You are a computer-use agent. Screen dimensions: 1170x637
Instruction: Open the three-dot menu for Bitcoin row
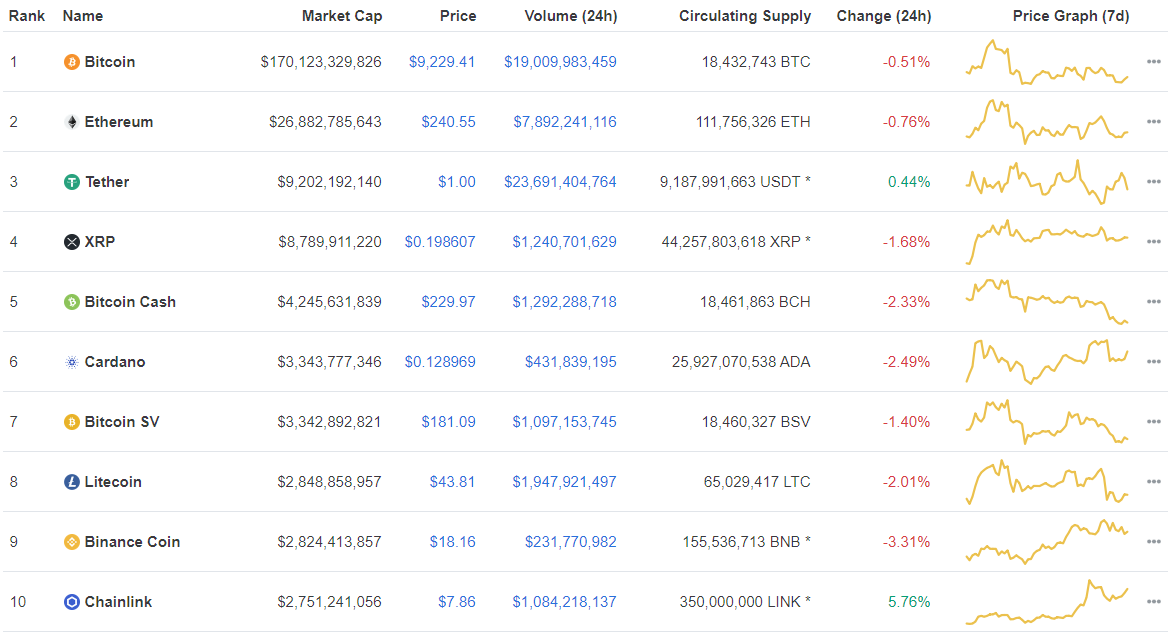tap(1154, 62)
